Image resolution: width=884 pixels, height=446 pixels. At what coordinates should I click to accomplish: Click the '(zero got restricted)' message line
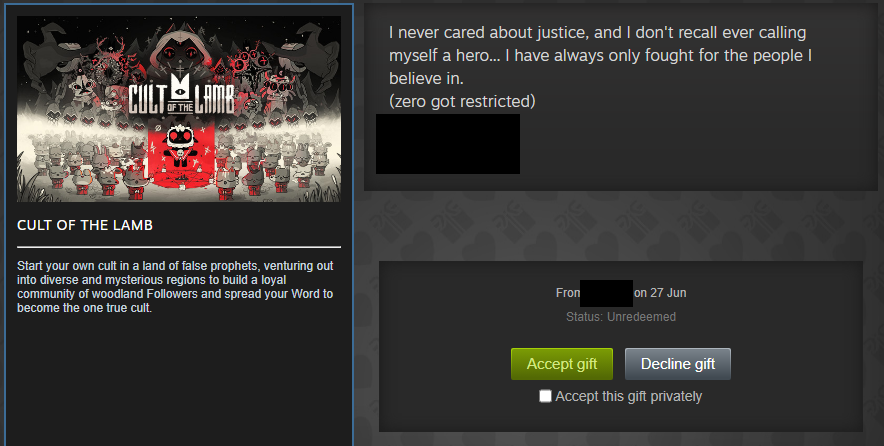[462, 101]
